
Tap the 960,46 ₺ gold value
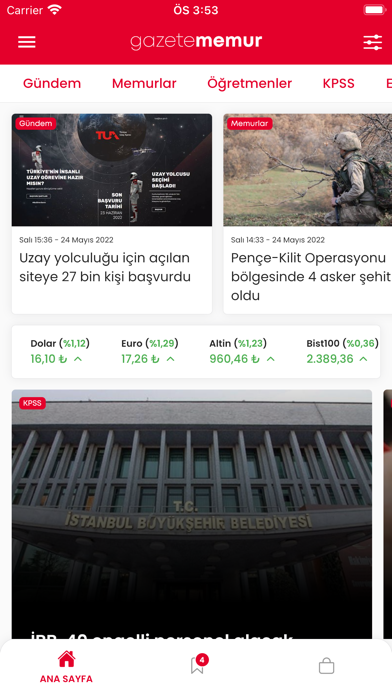234,359
